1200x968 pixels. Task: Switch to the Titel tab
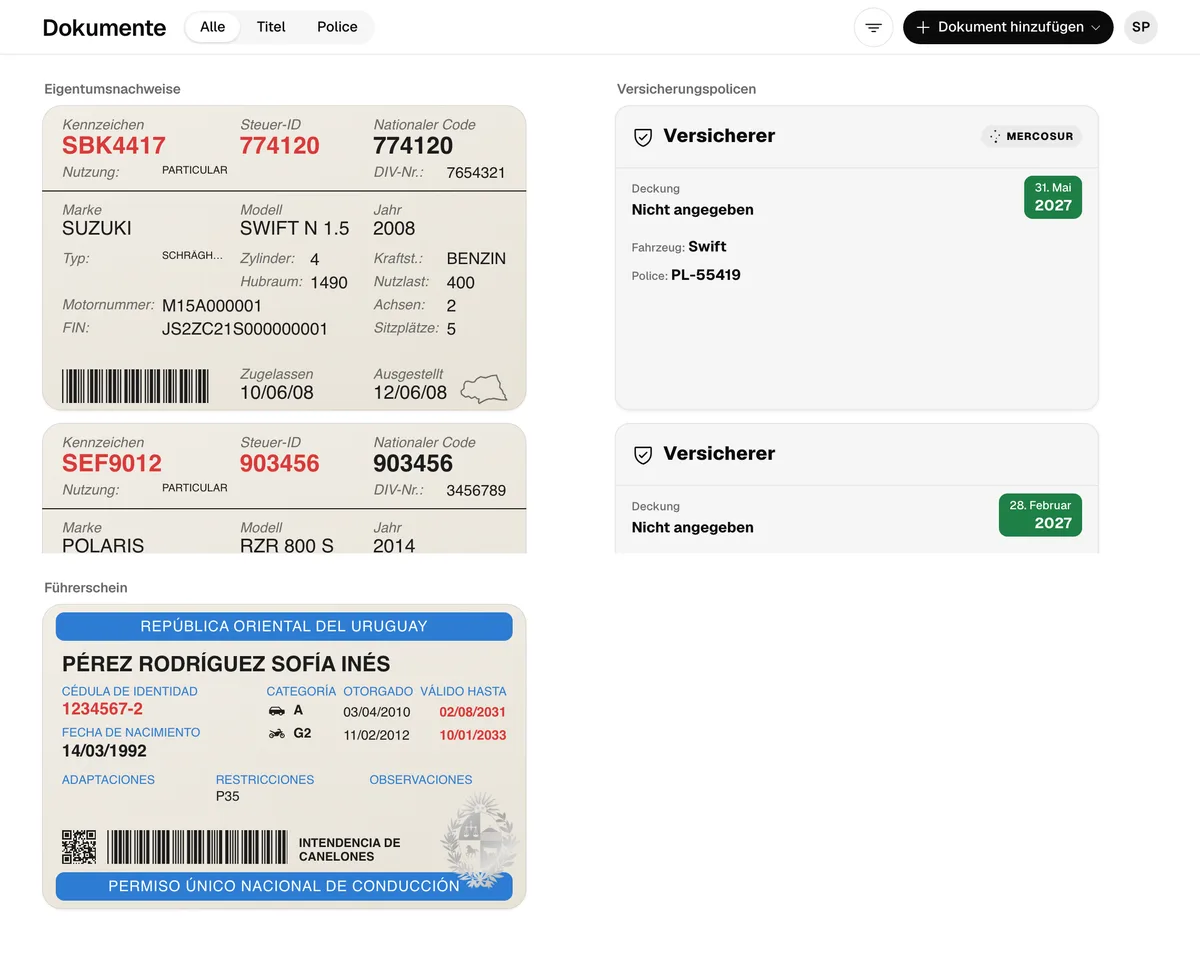(271, 27)
